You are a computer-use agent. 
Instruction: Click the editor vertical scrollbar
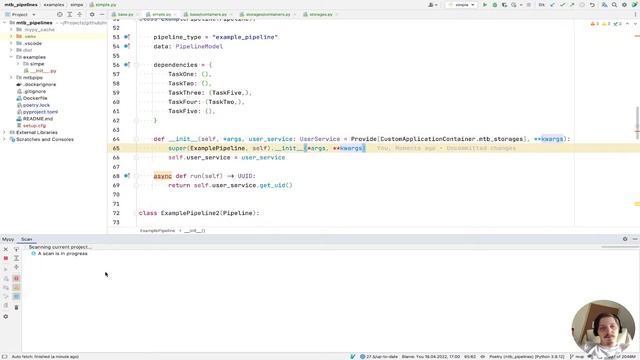(637, 122)
